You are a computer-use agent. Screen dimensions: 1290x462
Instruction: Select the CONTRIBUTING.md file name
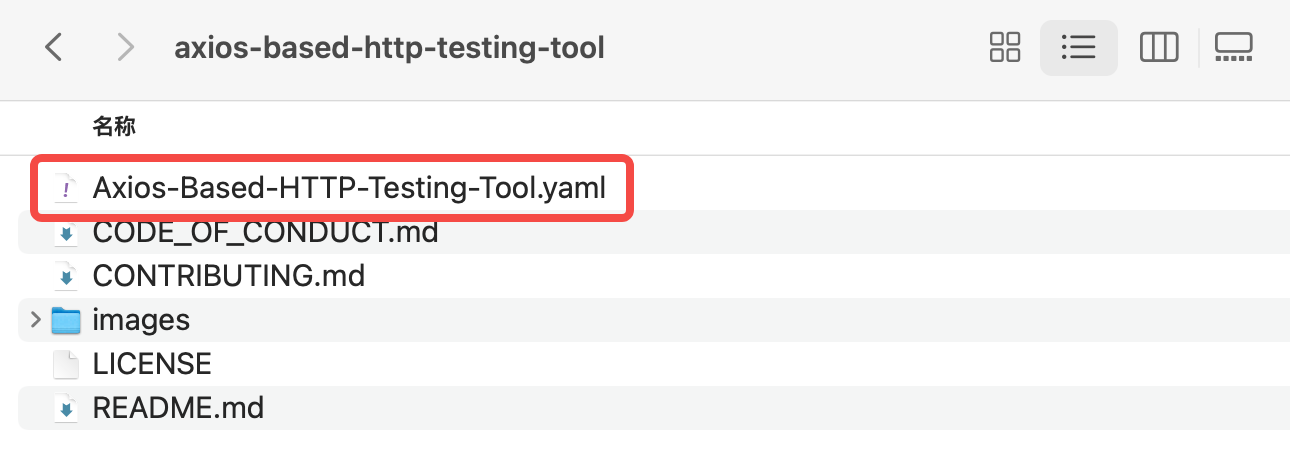(x=229, y=276)
